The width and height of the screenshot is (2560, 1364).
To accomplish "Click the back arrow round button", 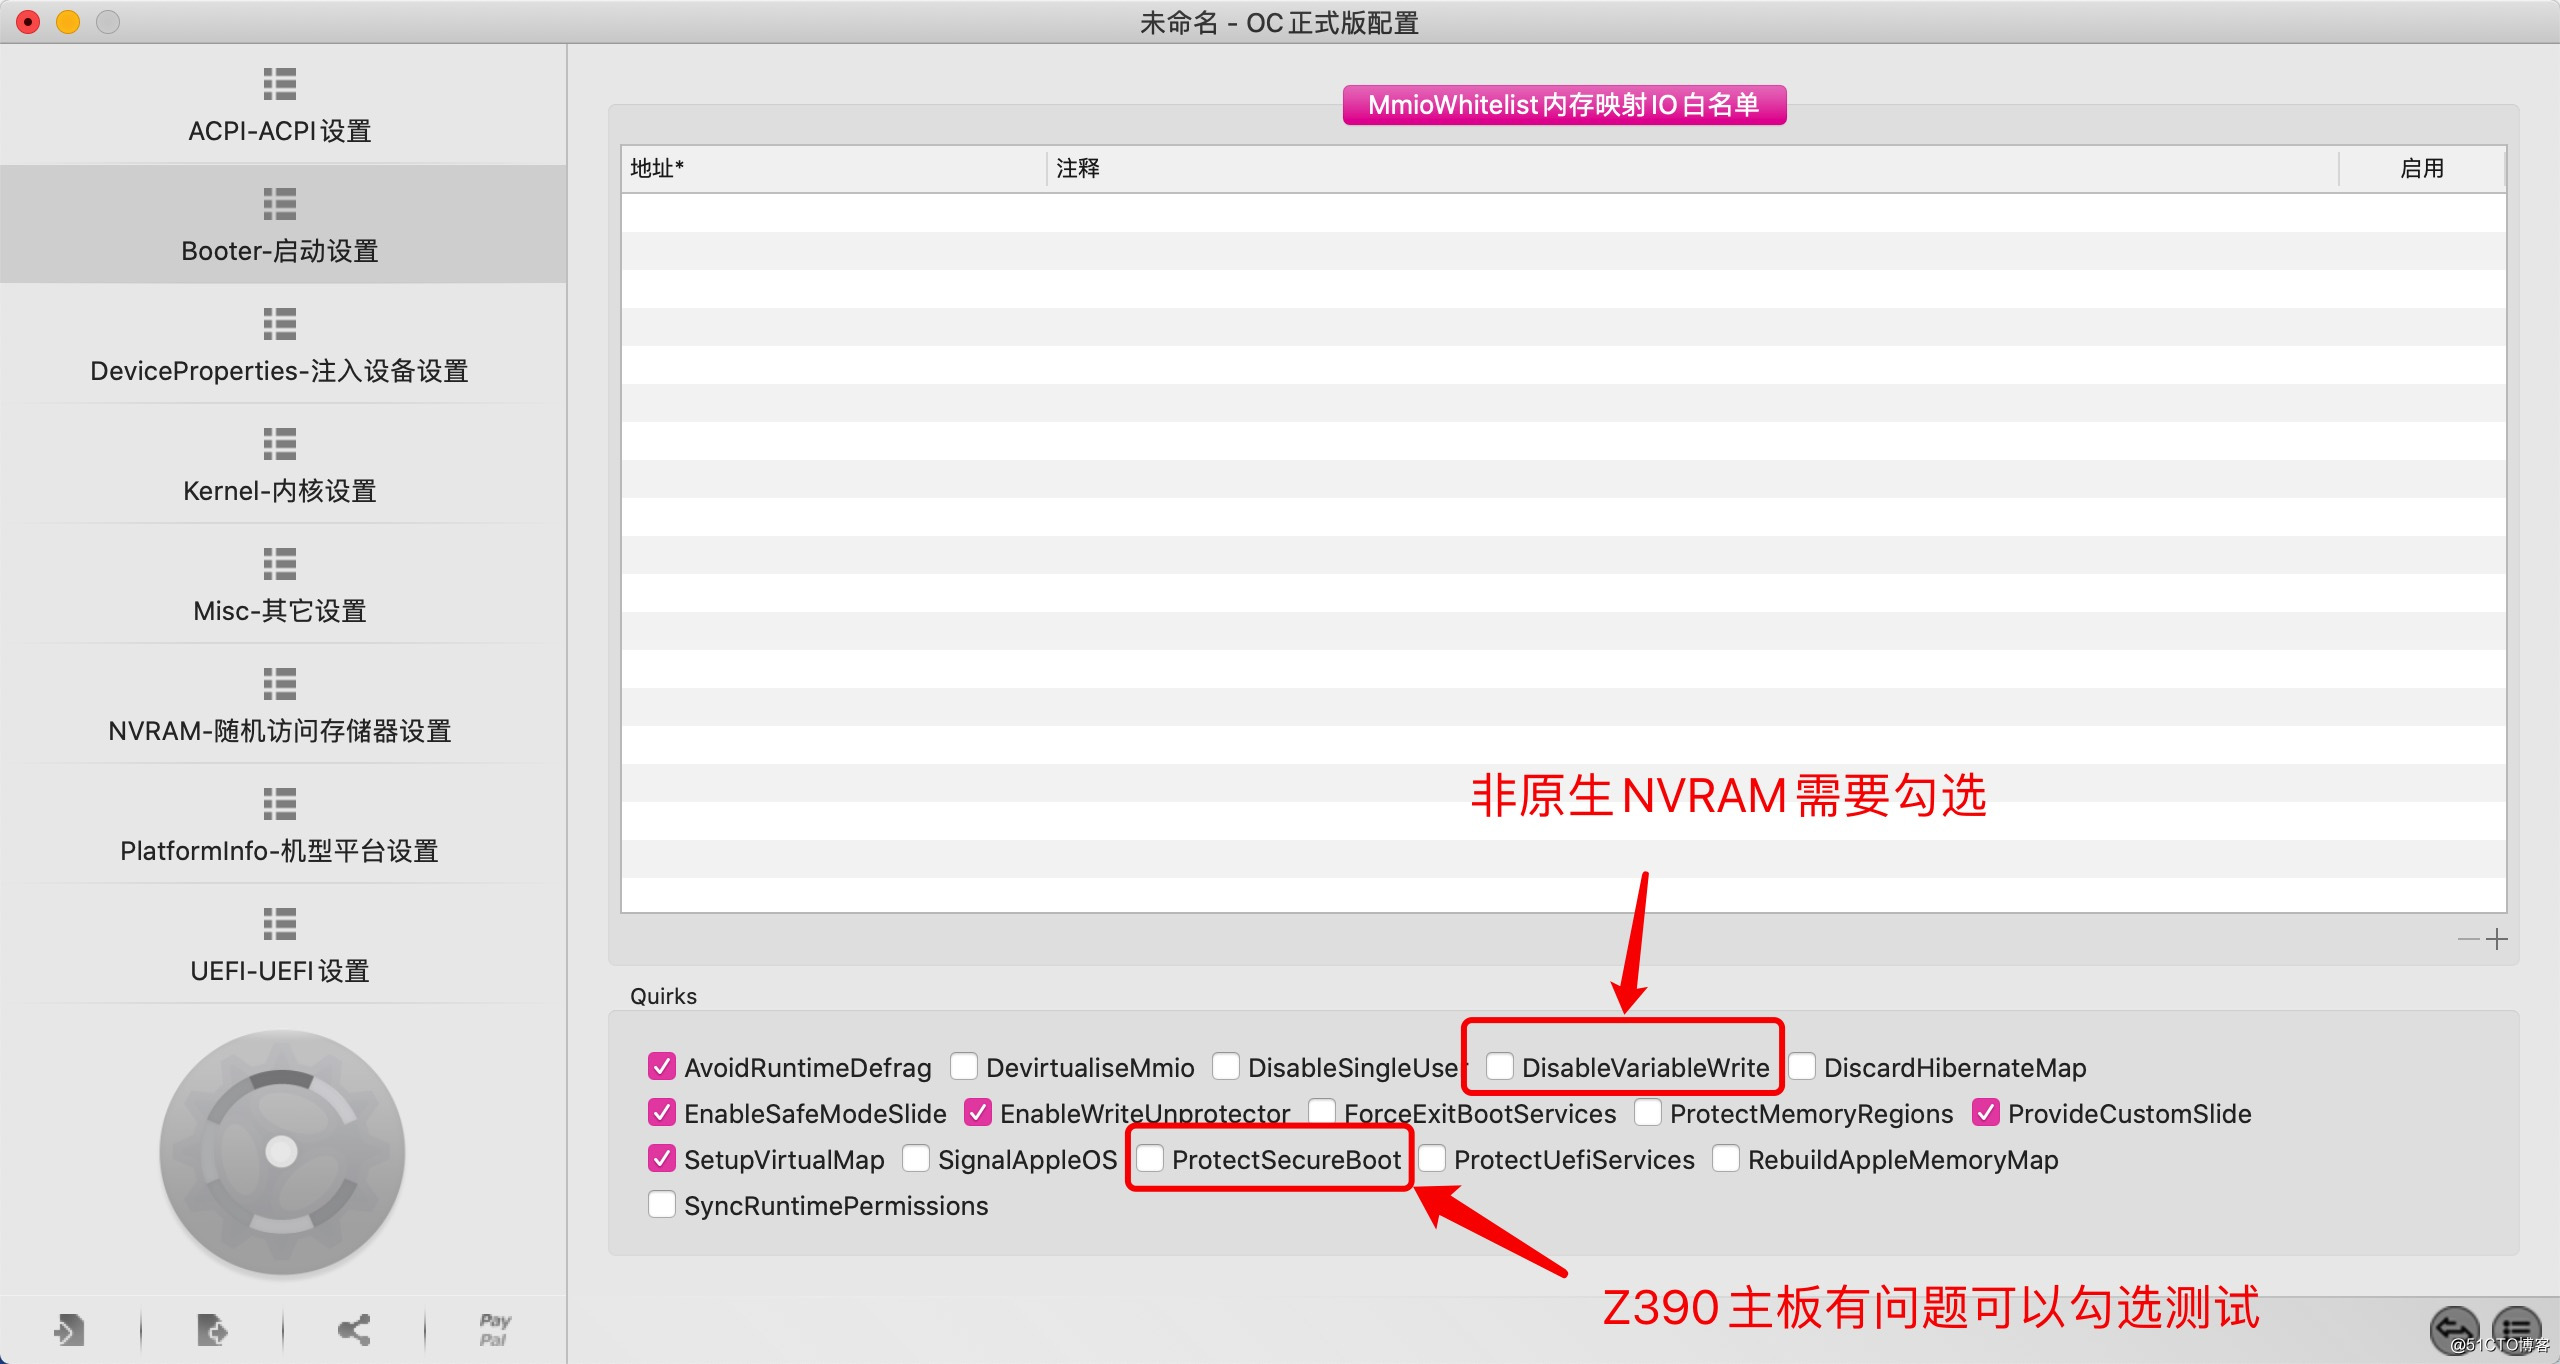I will (2455, 1329).
